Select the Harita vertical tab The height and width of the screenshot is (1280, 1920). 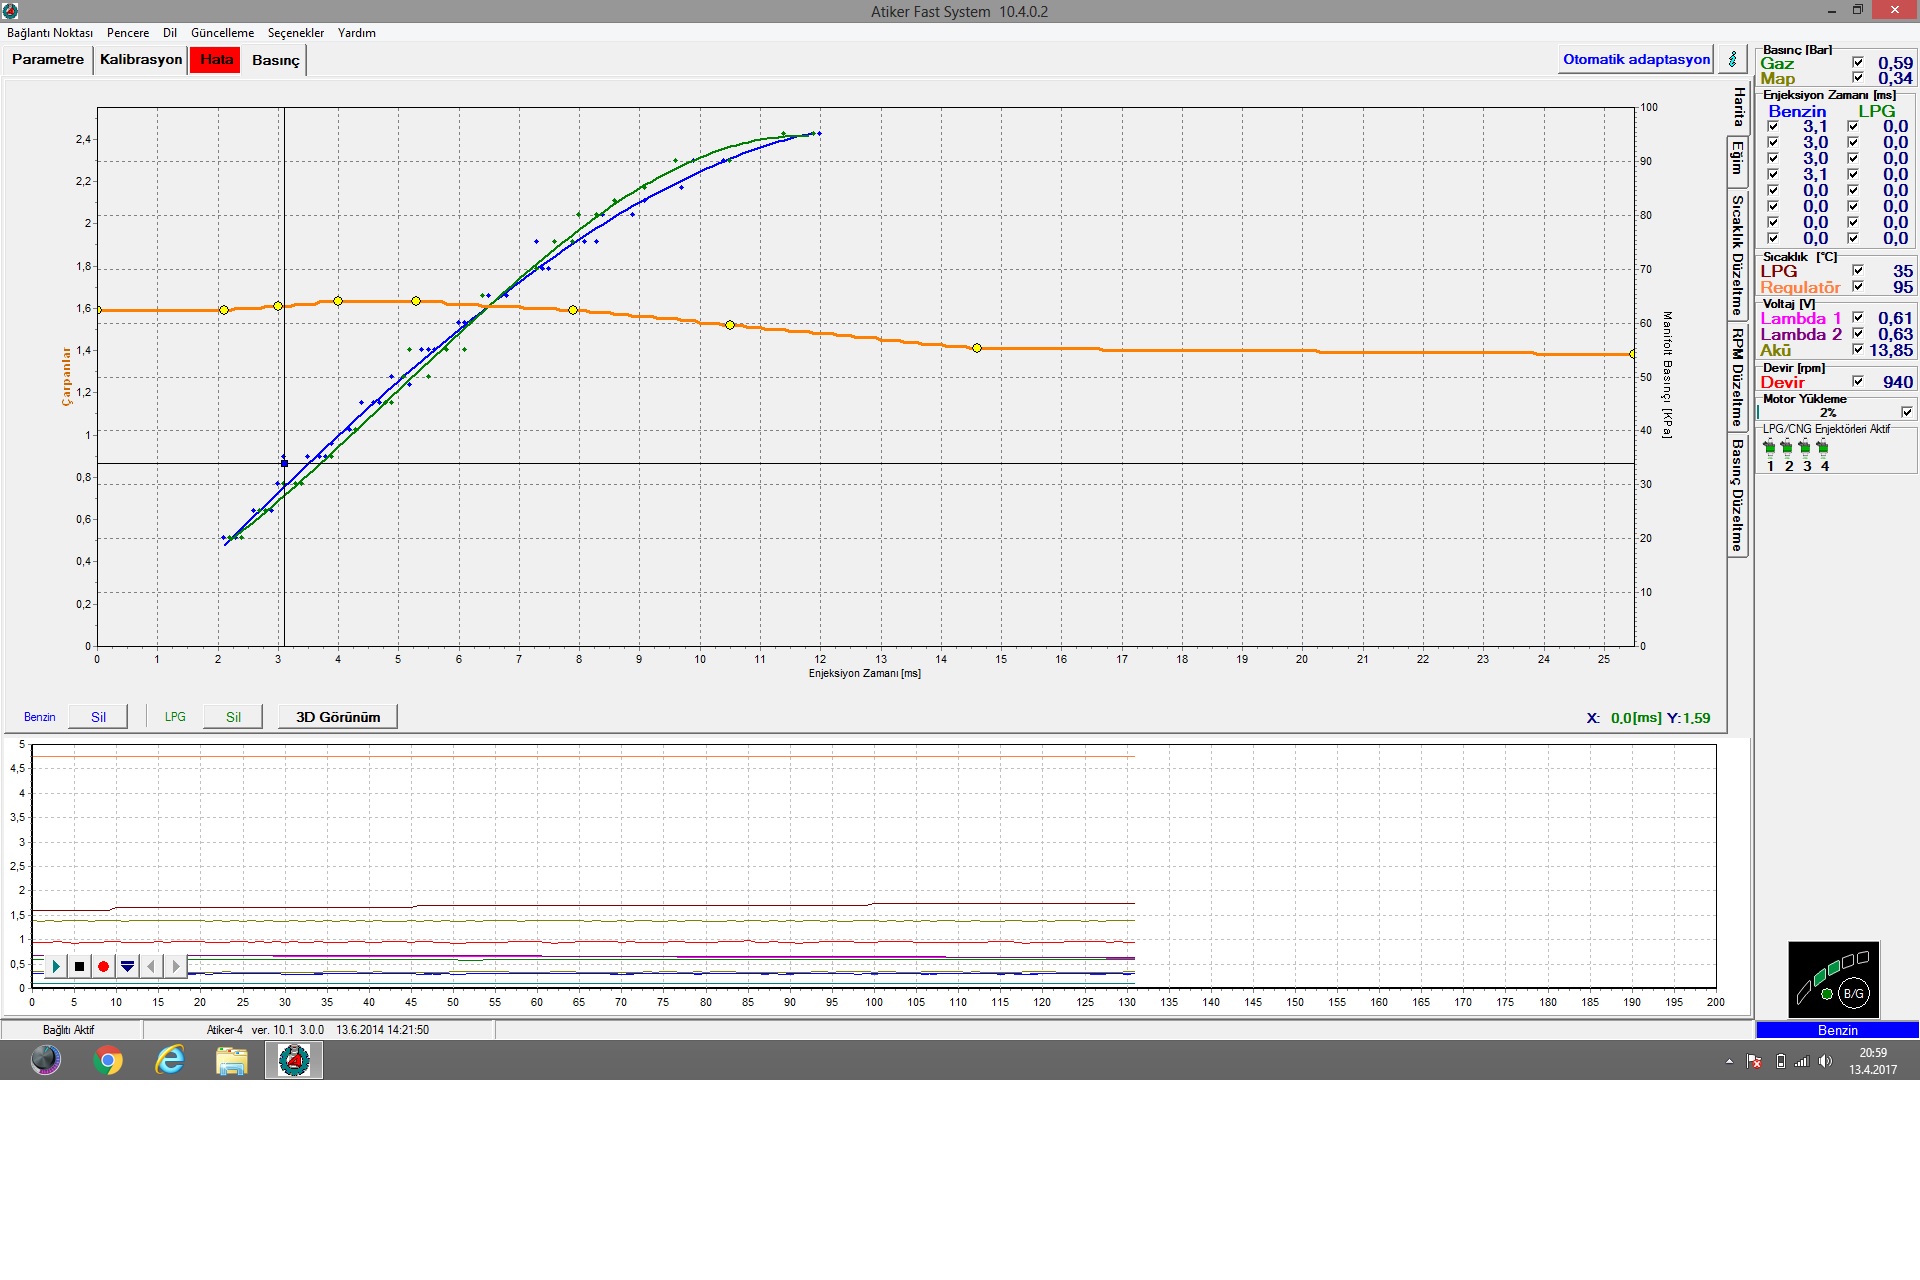(1739, 107)
